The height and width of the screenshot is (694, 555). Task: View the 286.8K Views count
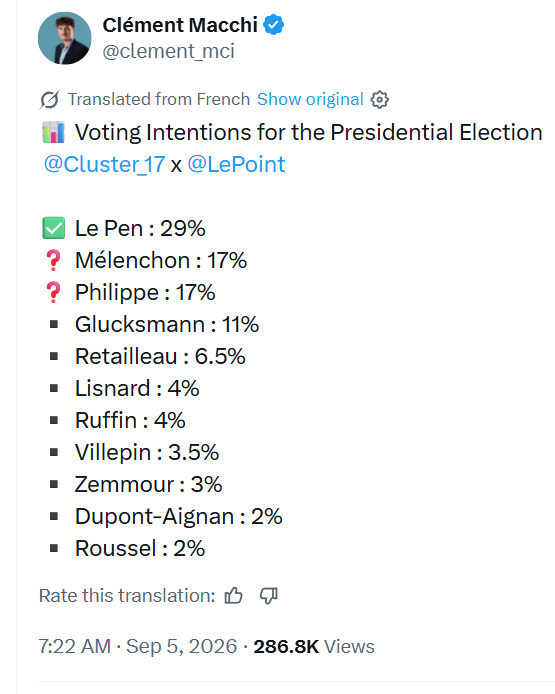pyautogui.click(x=314, y=646)
